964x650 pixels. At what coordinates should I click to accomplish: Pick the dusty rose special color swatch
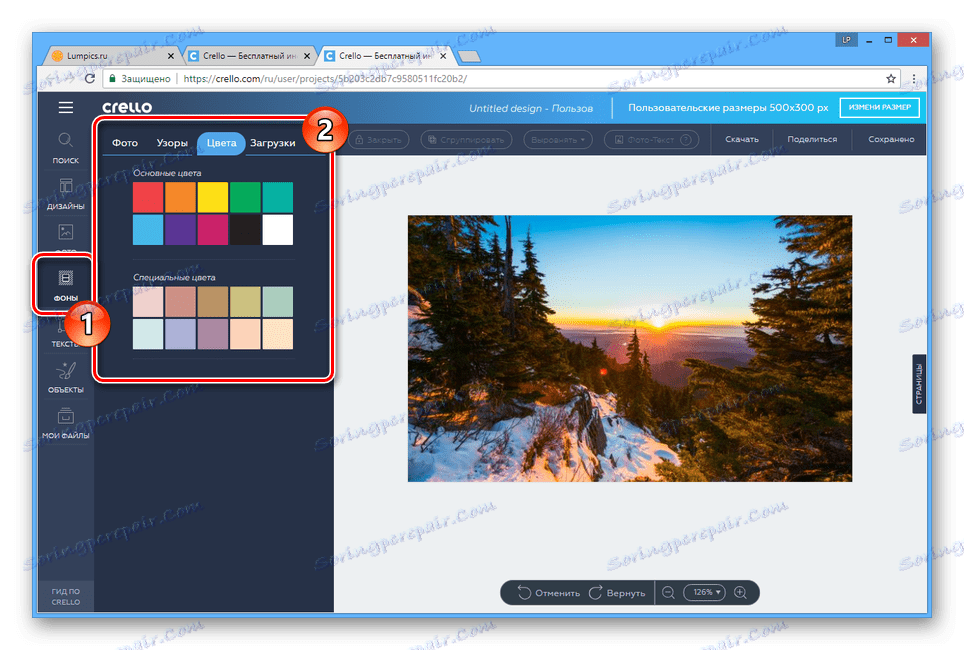coord(180,302)
